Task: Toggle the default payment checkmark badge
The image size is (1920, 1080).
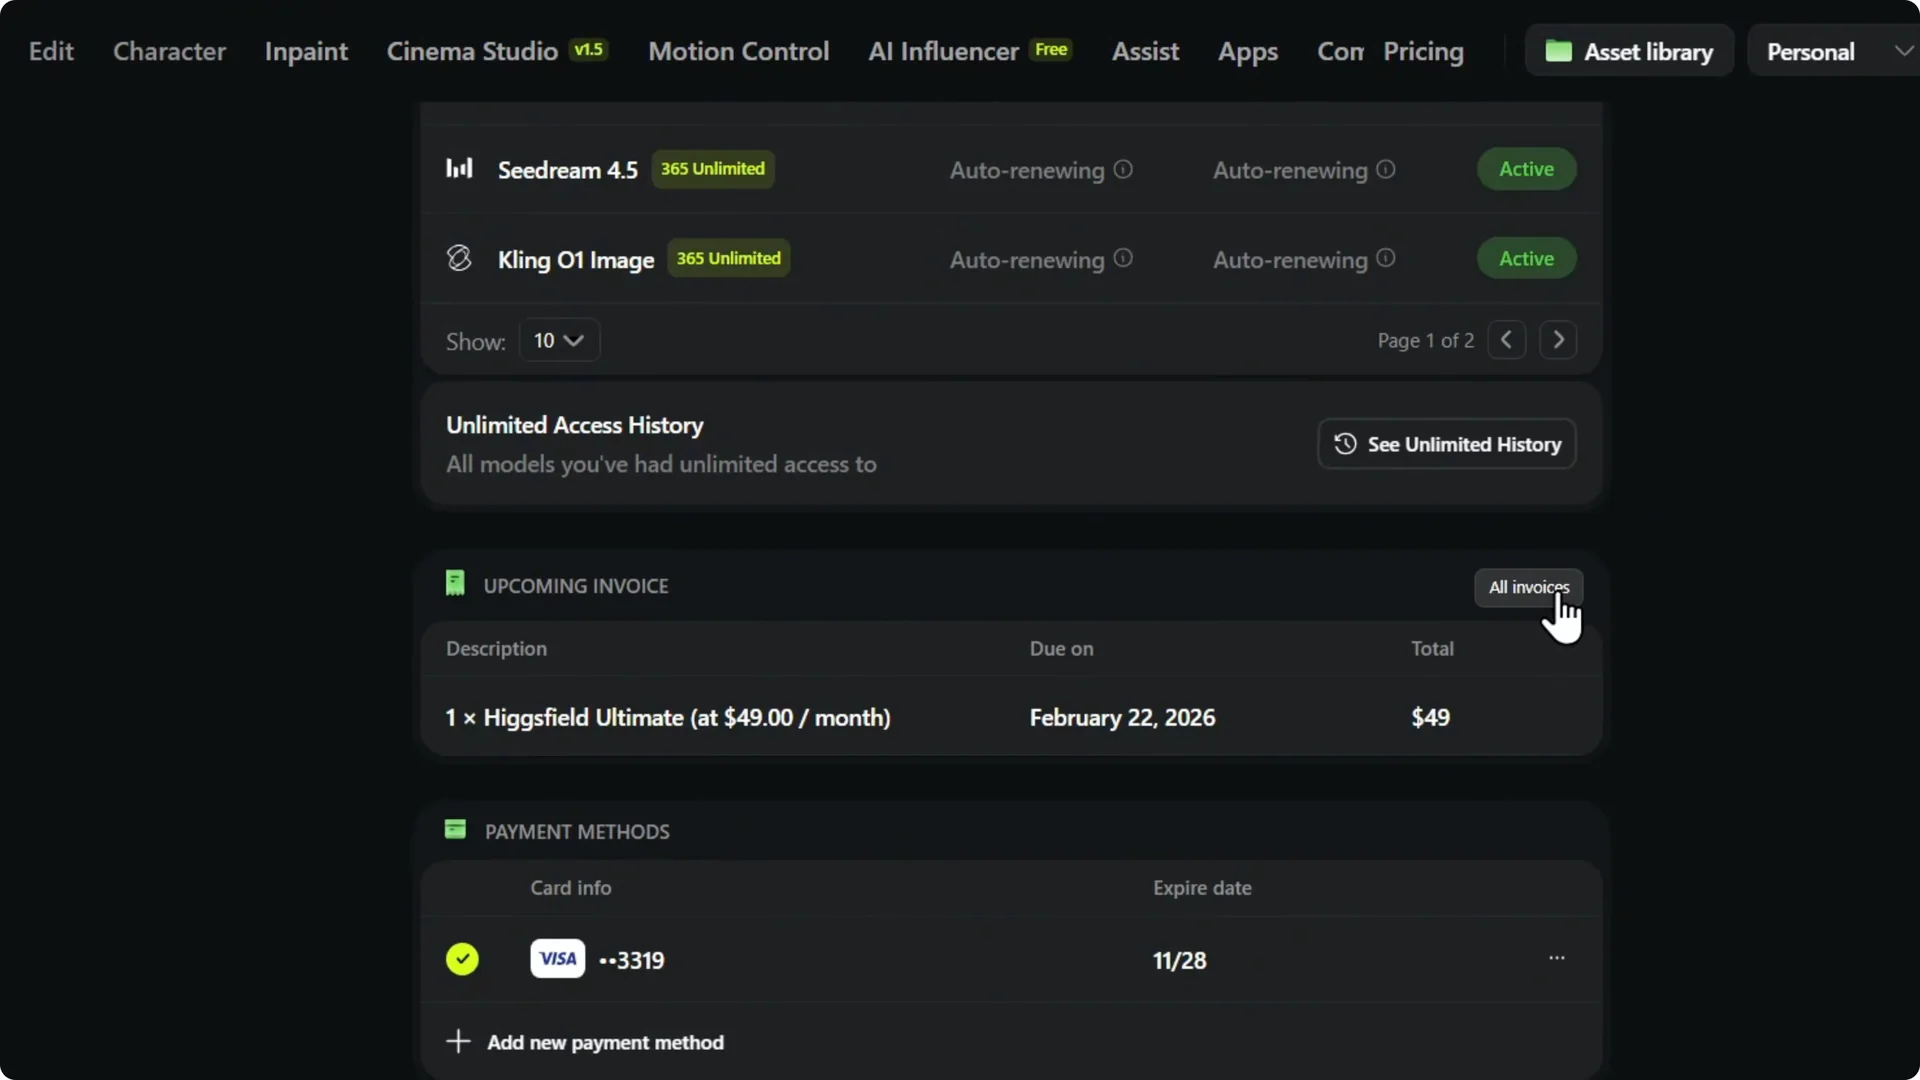Action: (462, 957)
